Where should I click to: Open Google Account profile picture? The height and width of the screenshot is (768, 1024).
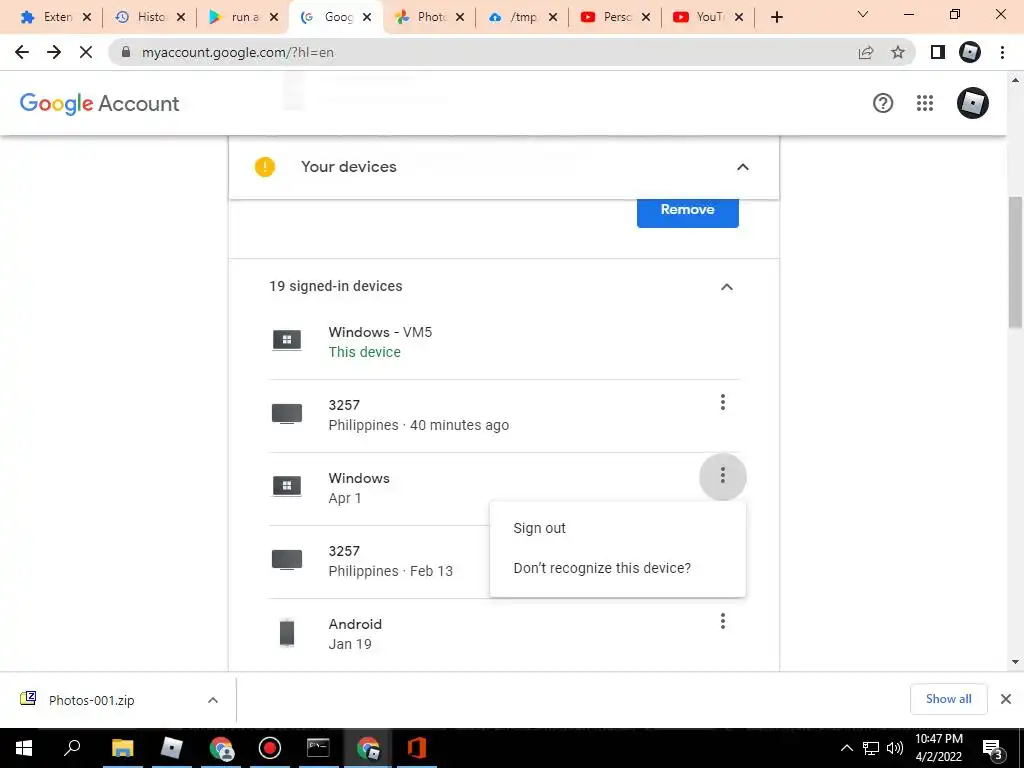click(972, 103)
